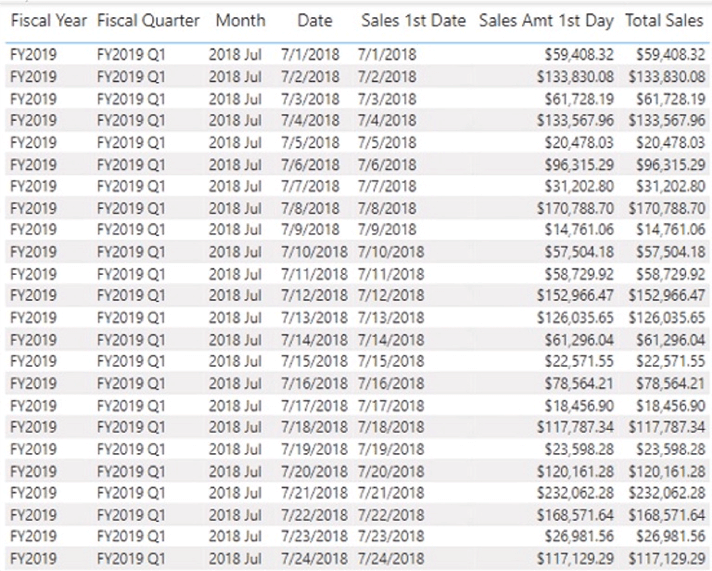Select $117,129.29 in Total Sales column
The image size is (712, 571).
pos(666,560)
